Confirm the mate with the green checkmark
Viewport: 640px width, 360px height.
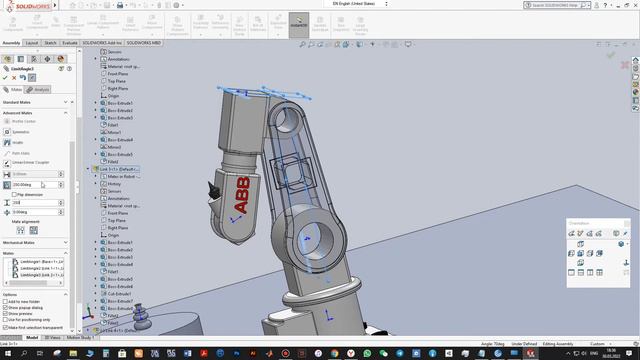[x=5, y=78]
